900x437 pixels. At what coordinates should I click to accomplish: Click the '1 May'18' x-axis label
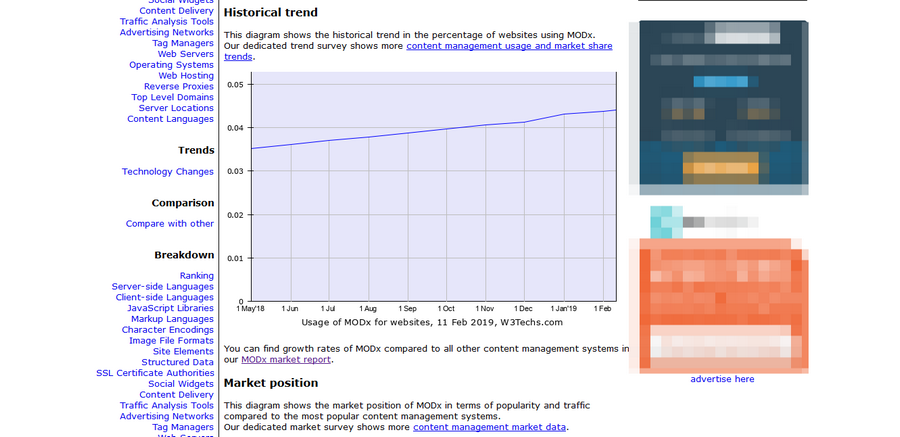250,309
